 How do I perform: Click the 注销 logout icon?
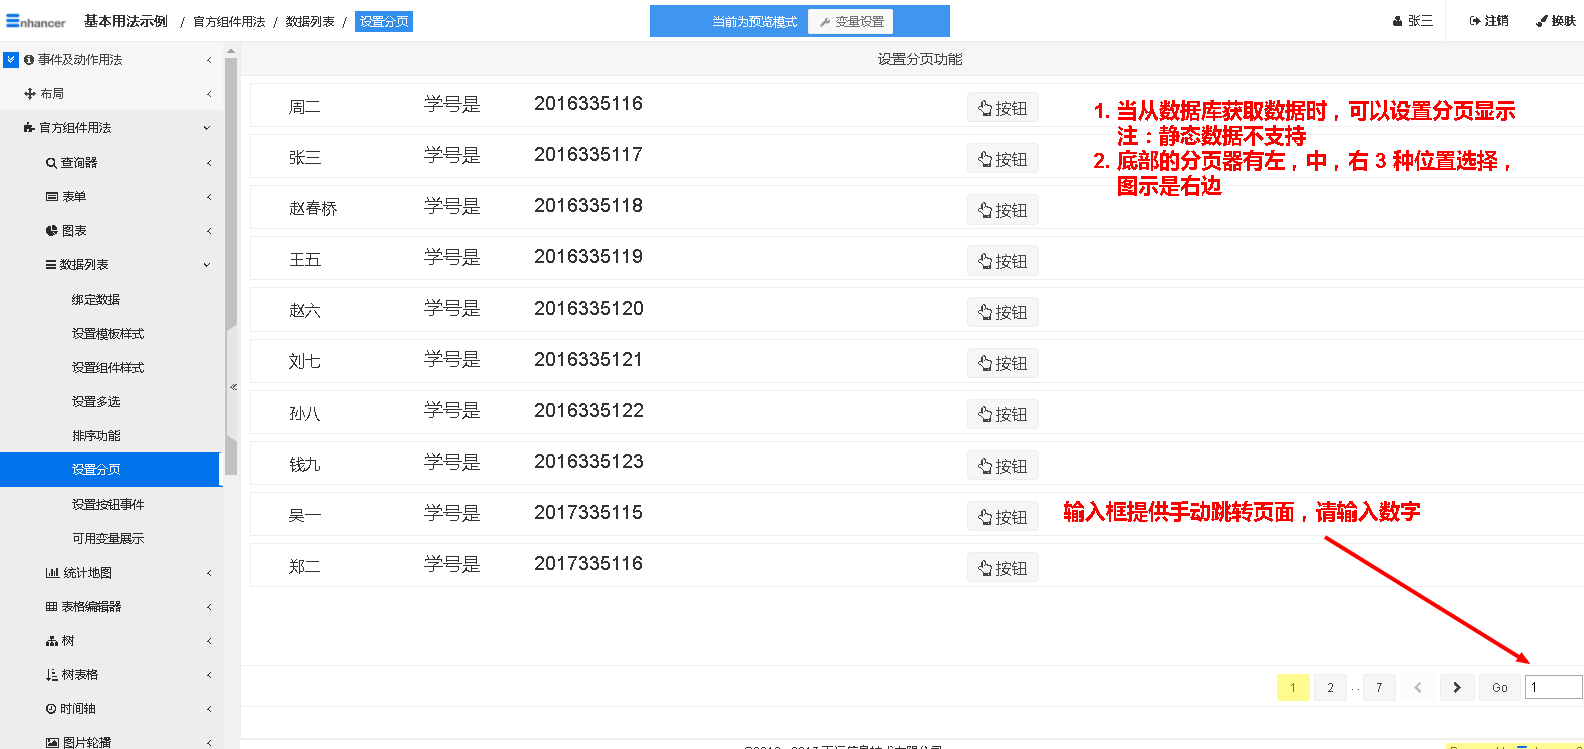[x=1475, y=21]
